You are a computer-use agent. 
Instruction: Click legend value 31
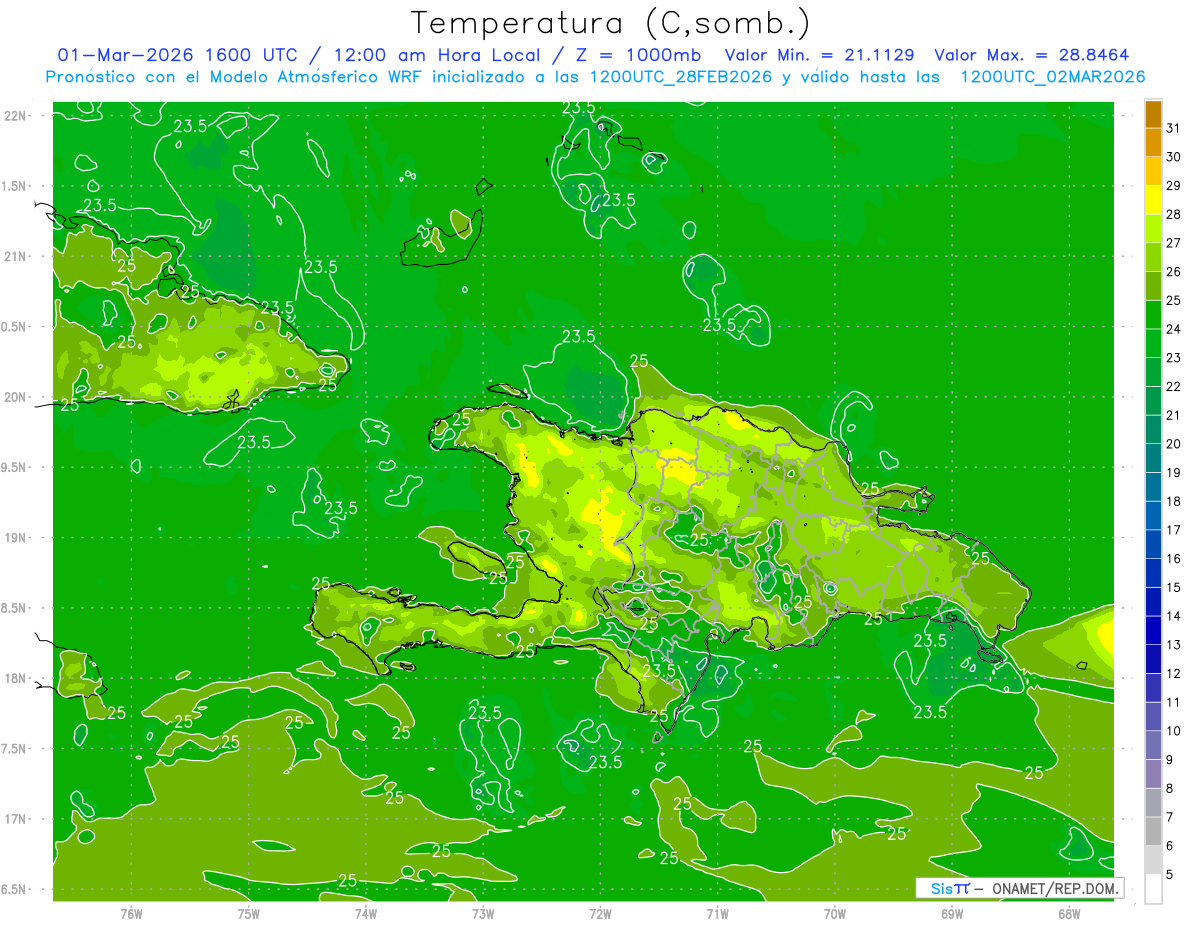coord(1174,128)
